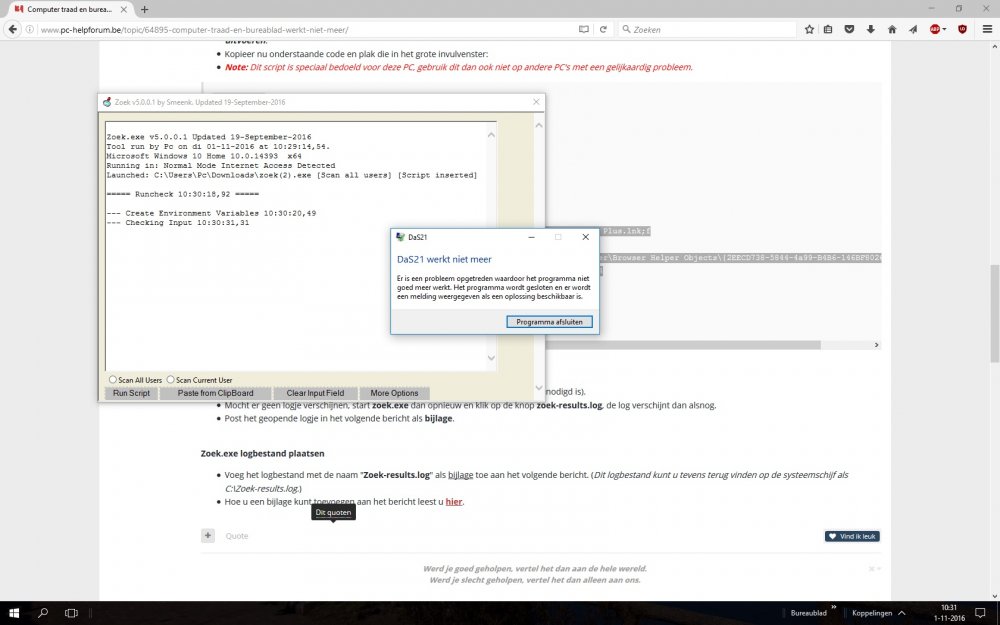Click Clear Input Field button
Screen dimensions: 1000x625
tap(315, 393)
